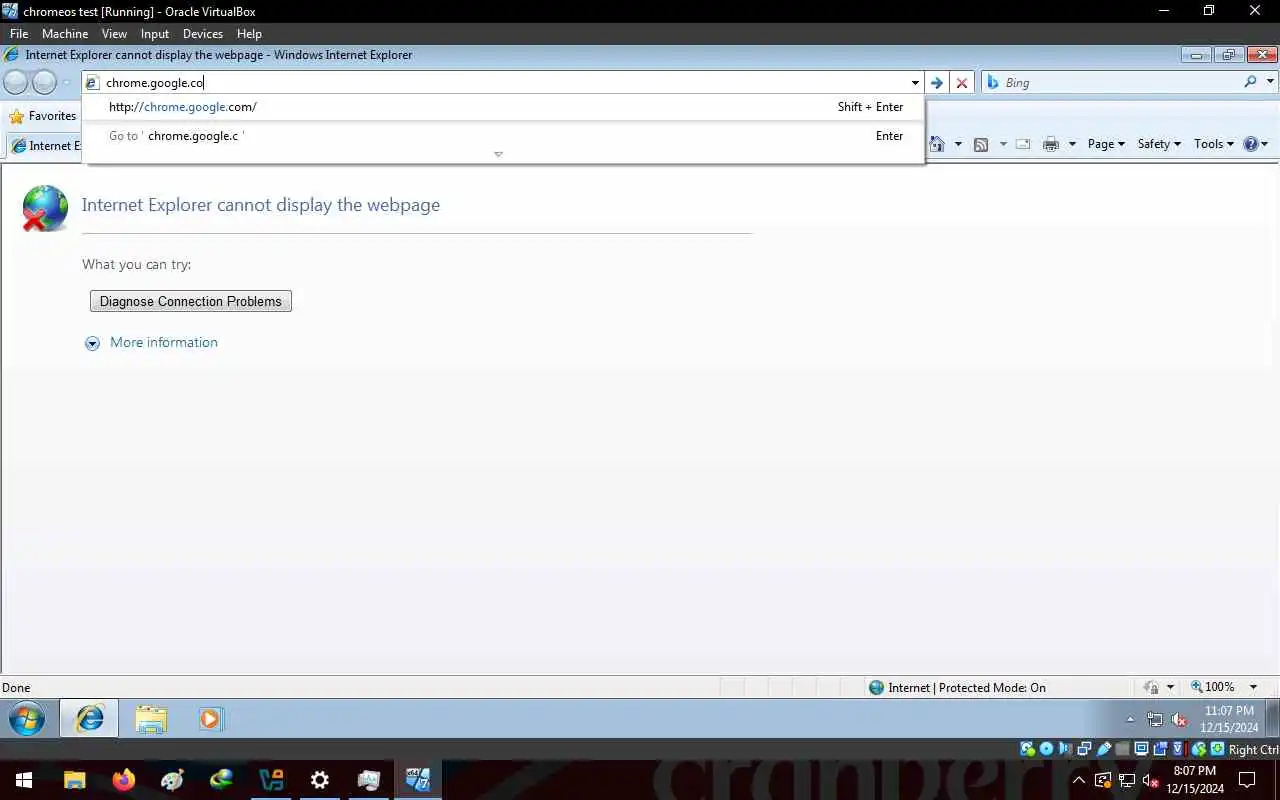Screen dimensions: 1280x800
Task: Choose the http://chrome.google.com/ suggestion
Action: (x=505, y=107)
